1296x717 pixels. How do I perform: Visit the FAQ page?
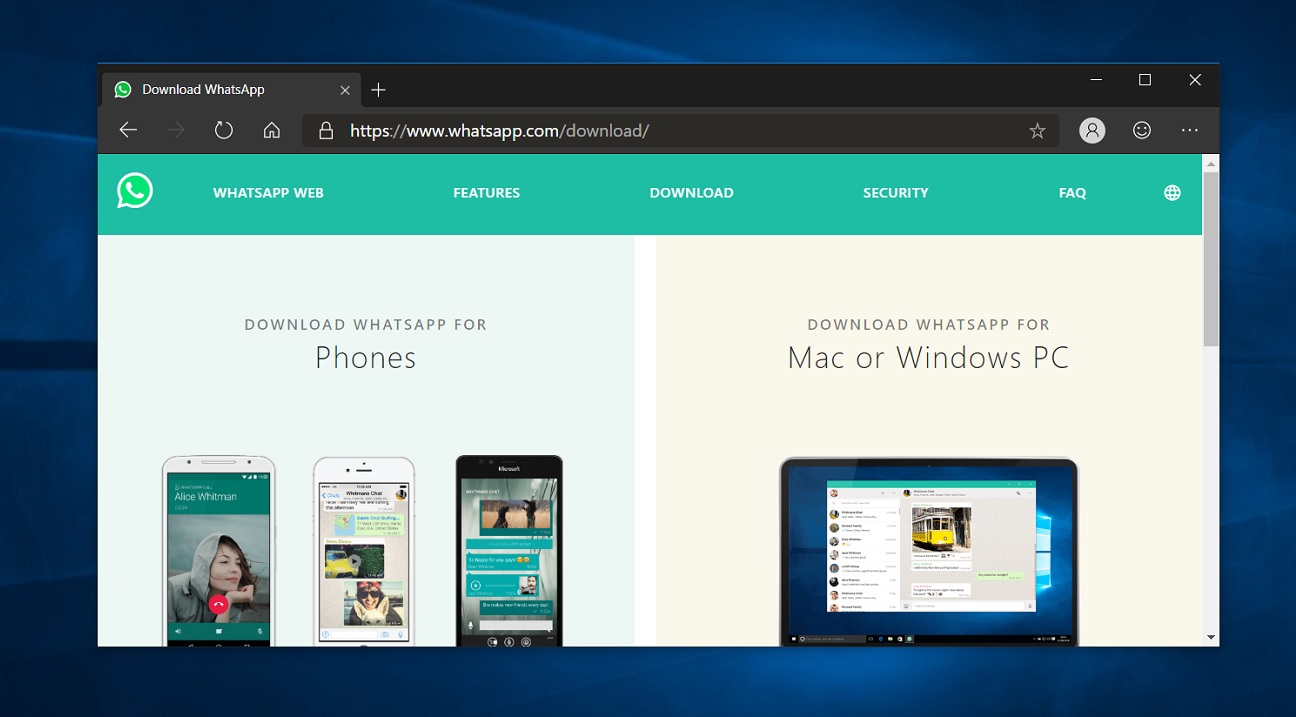point(1072,193)
